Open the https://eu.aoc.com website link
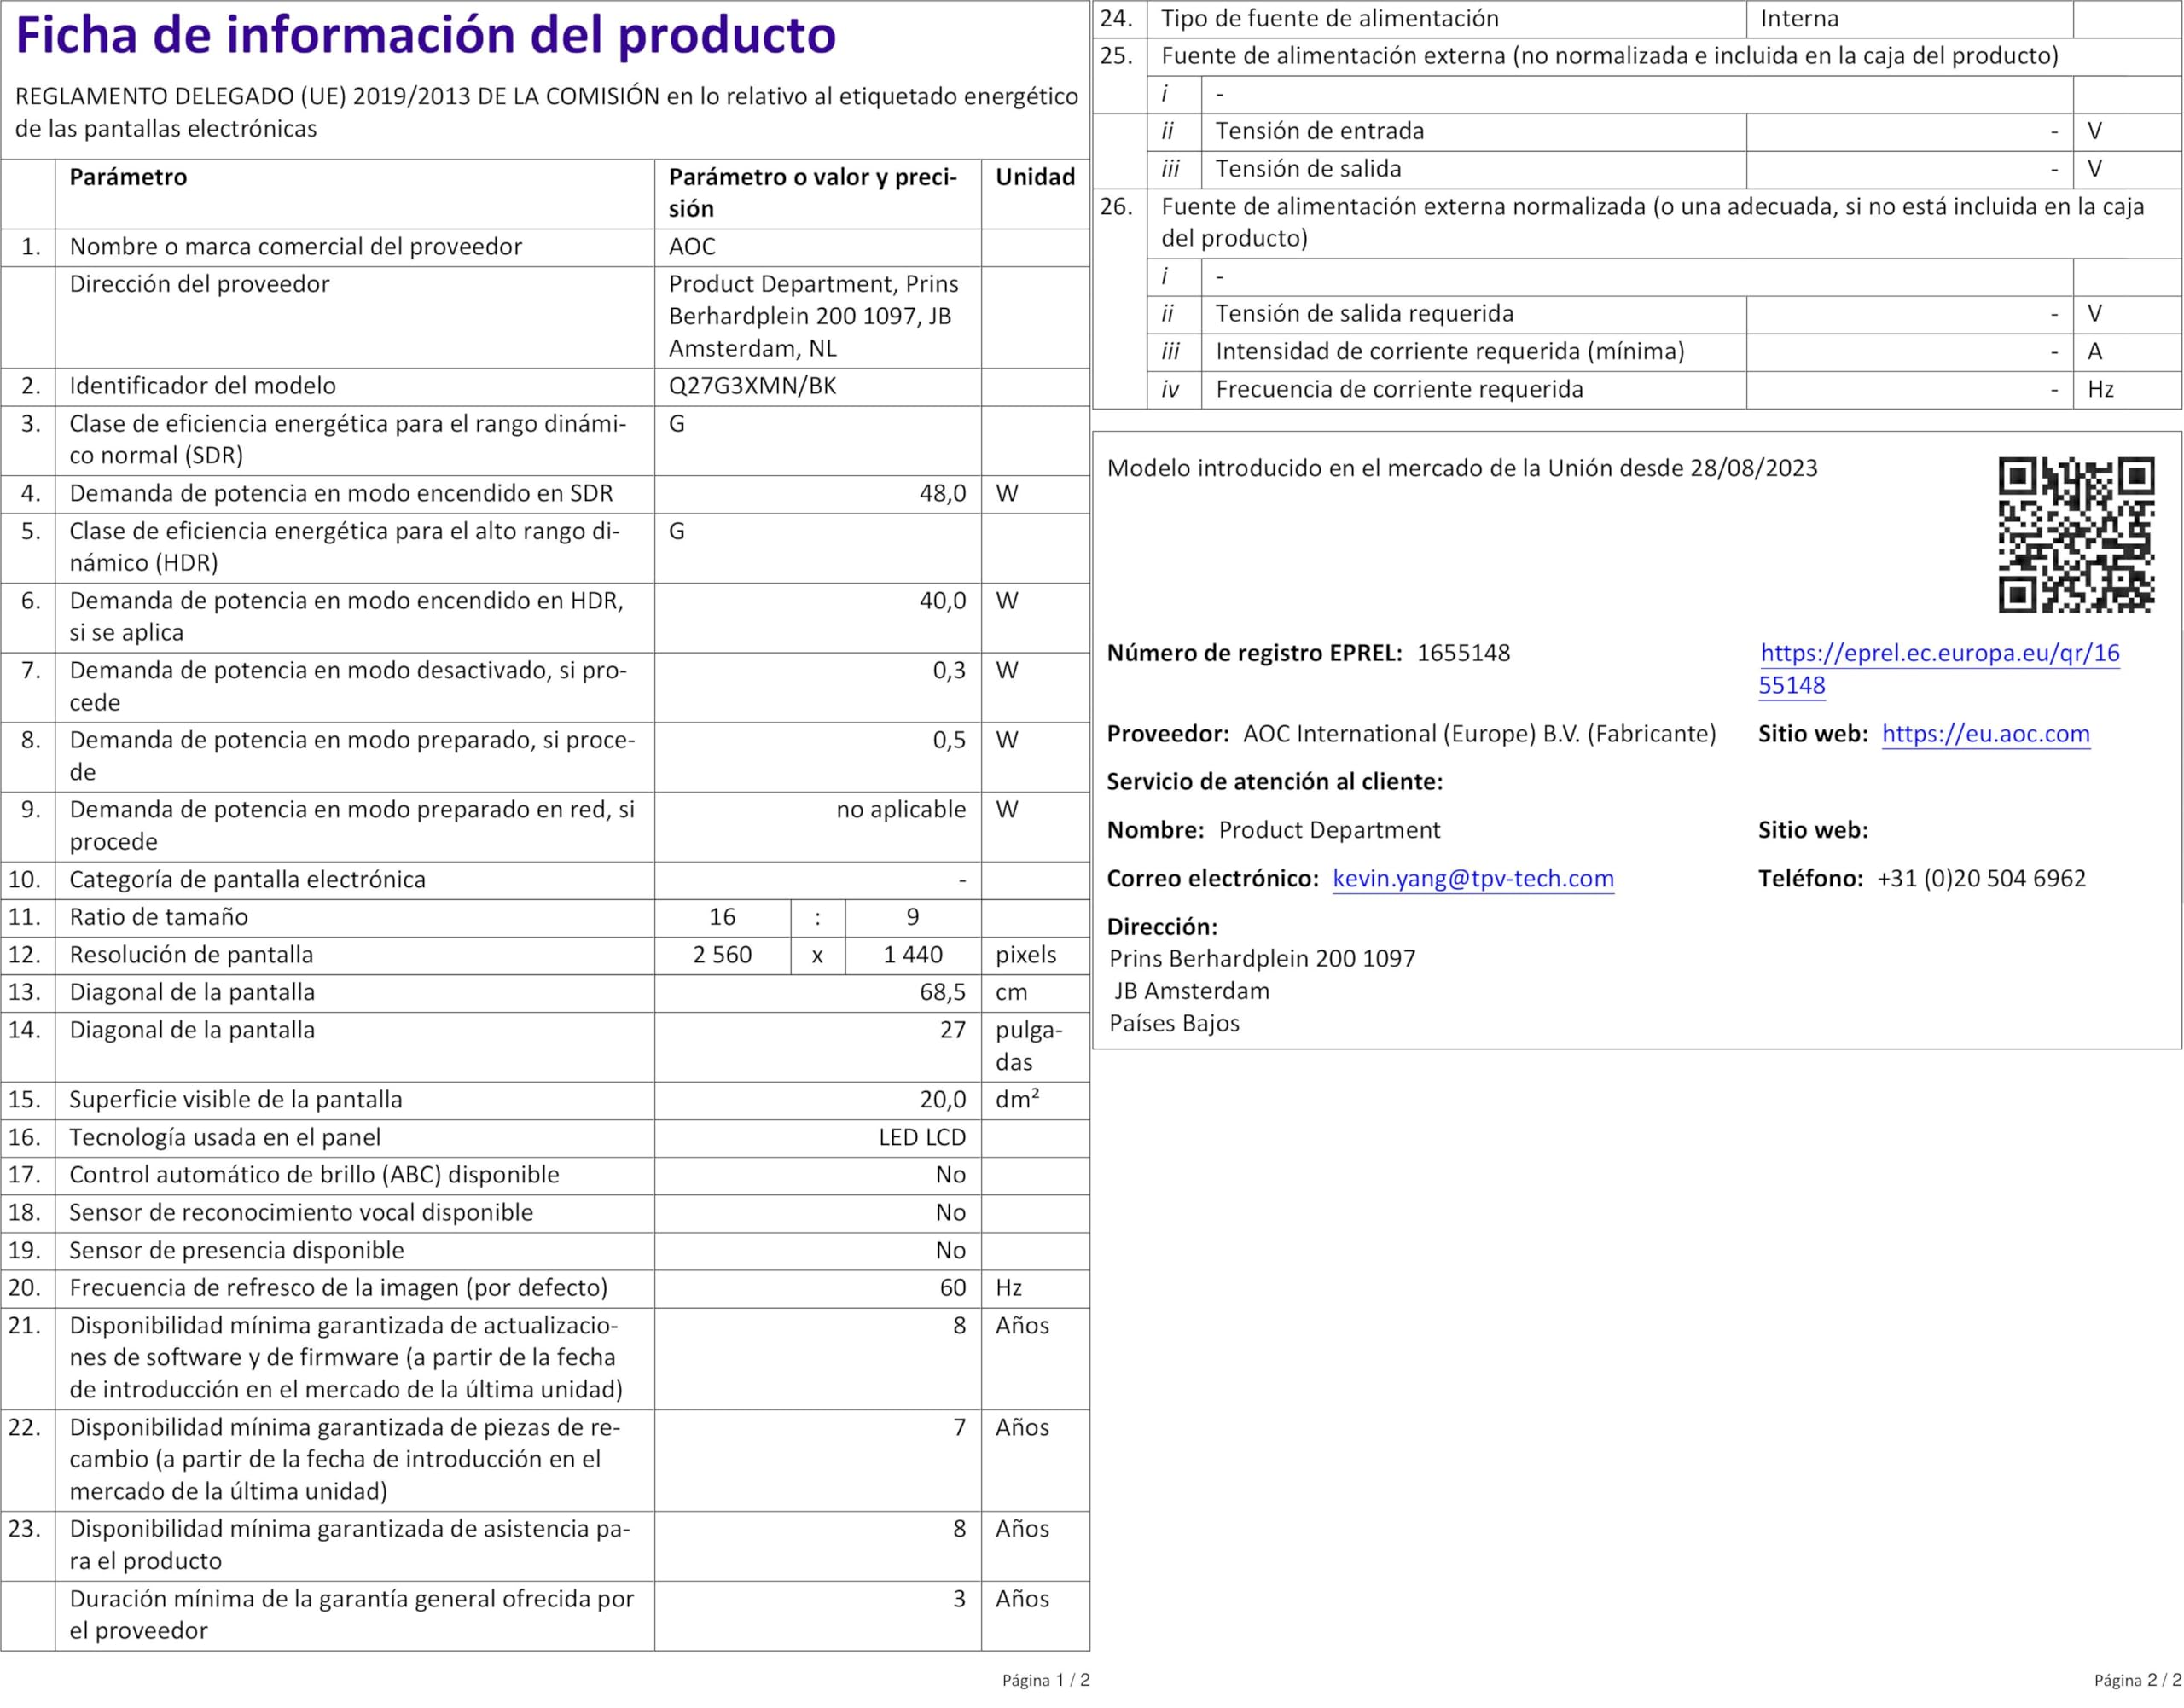The image size is (2184, 1708). (1985, 734)
